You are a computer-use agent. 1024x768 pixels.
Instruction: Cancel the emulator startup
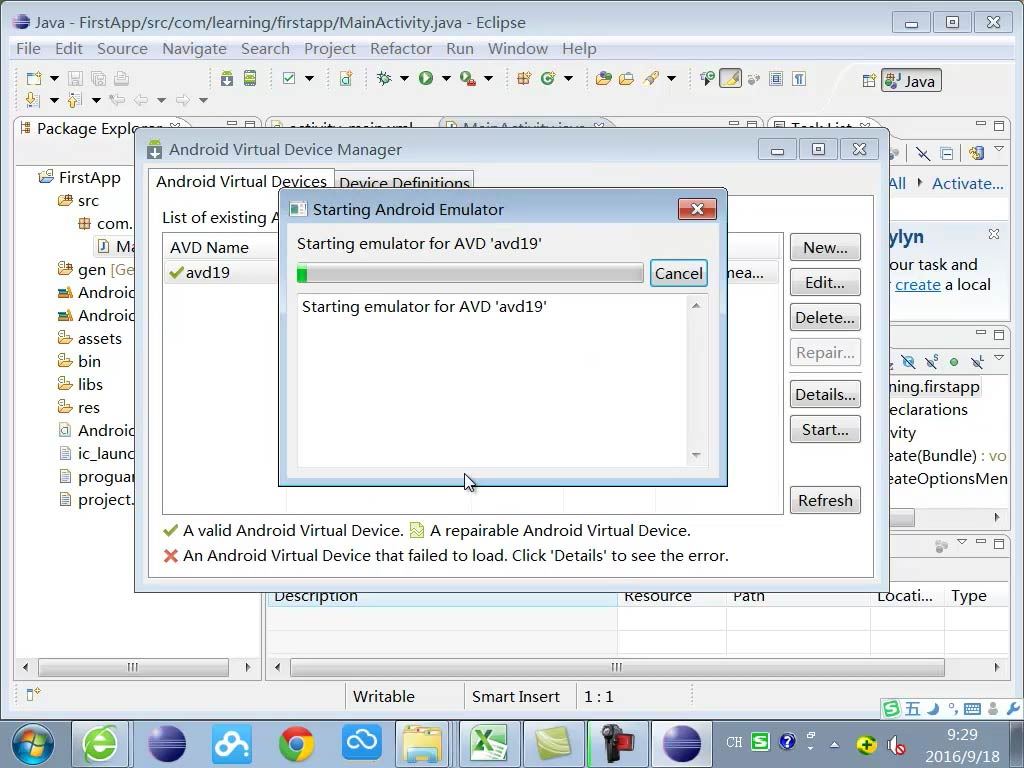pyautogui.click(x=679, y=273)
